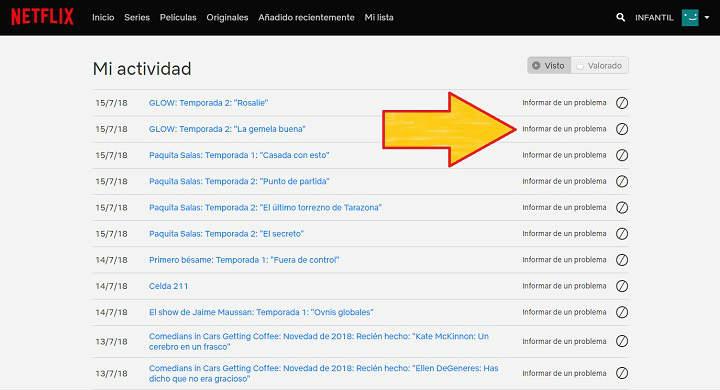Report a problem for "El secreto"
Screen dimensions: 720x390
point(564,234)
